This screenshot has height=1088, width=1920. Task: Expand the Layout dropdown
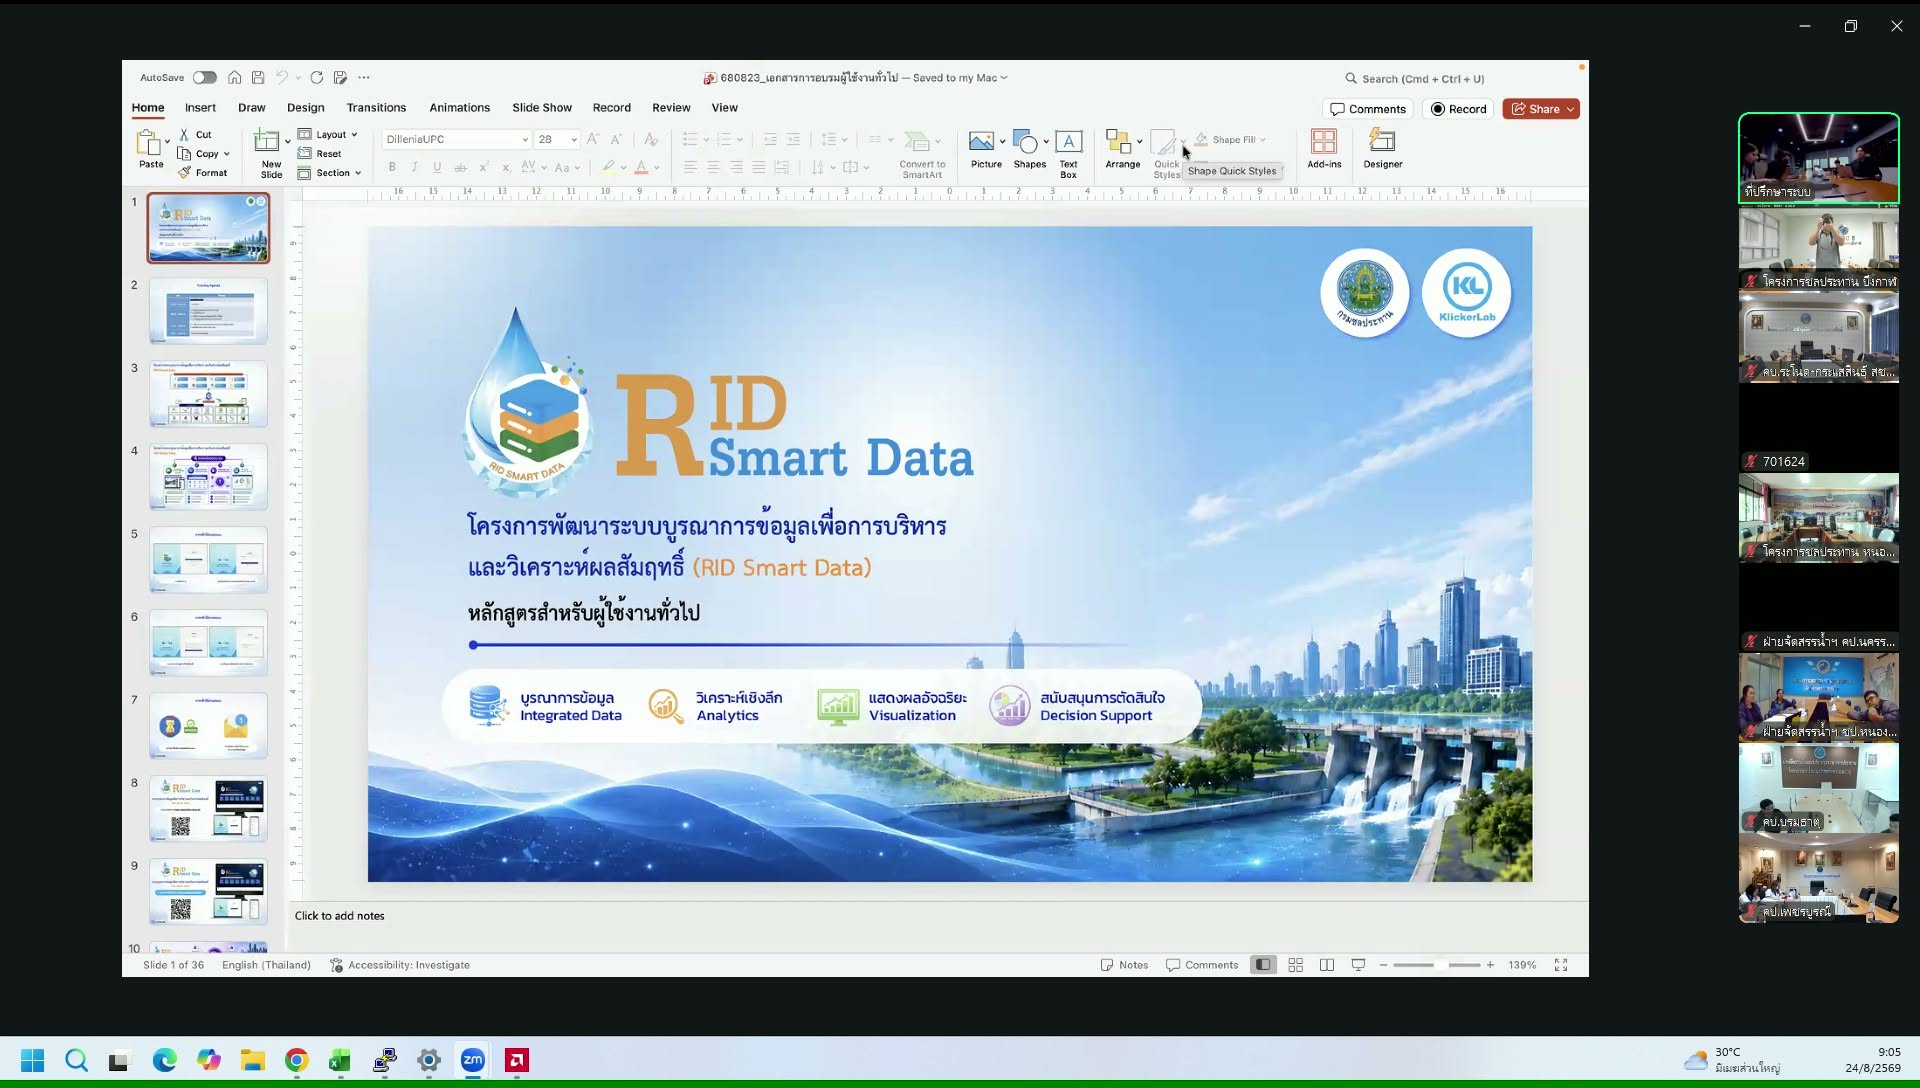click(x=327, y=134)
